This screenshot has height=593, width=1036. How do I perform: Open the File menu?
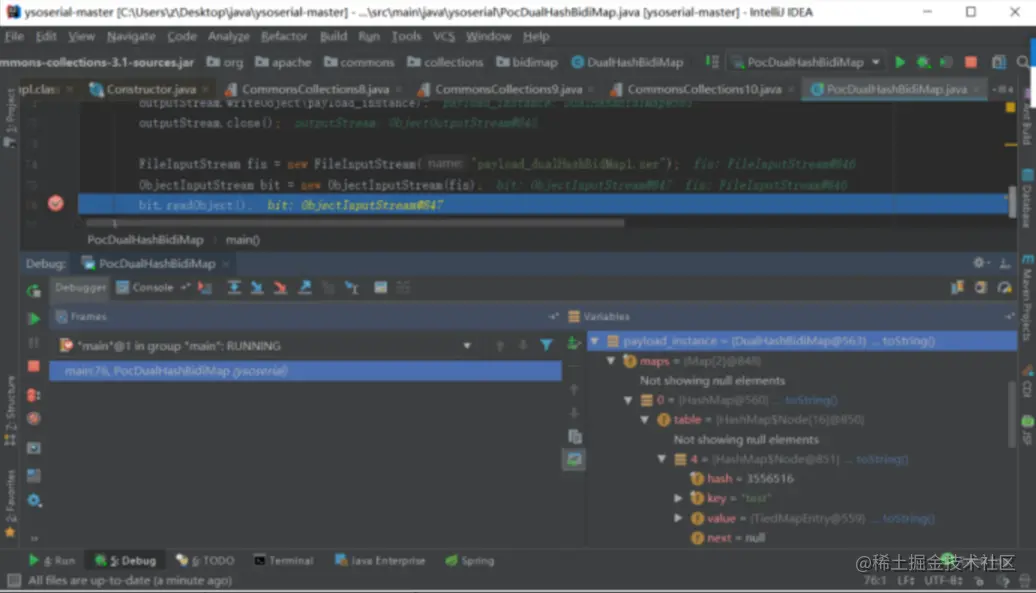coord(14,36)
